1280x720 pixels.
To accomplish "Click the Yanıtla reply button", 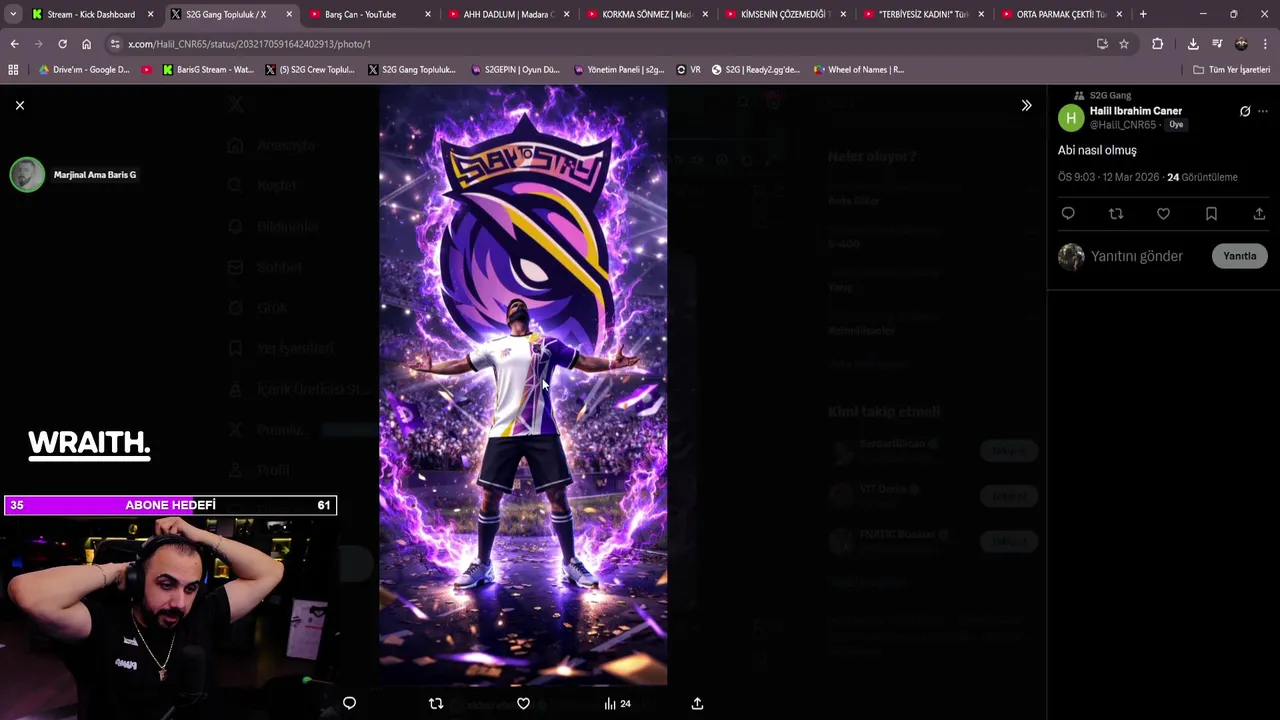I will tap(1239, 256).
